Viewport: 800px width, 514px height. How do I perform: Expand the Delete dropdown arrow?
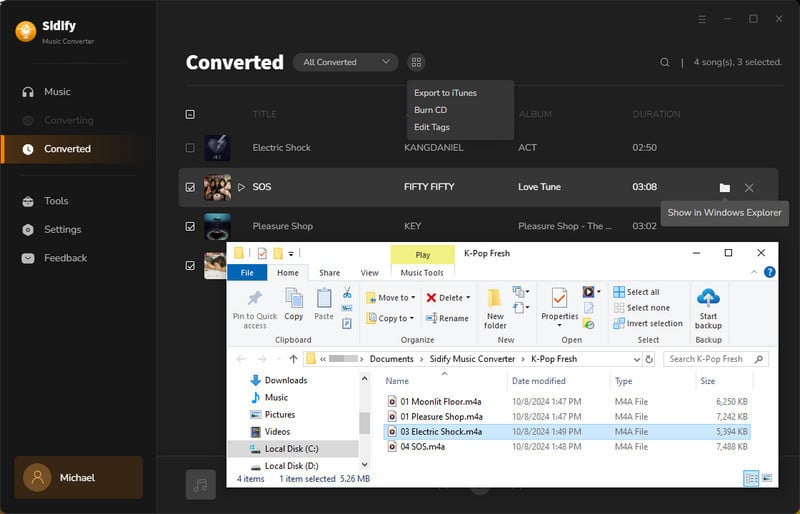tap(468, 298)
